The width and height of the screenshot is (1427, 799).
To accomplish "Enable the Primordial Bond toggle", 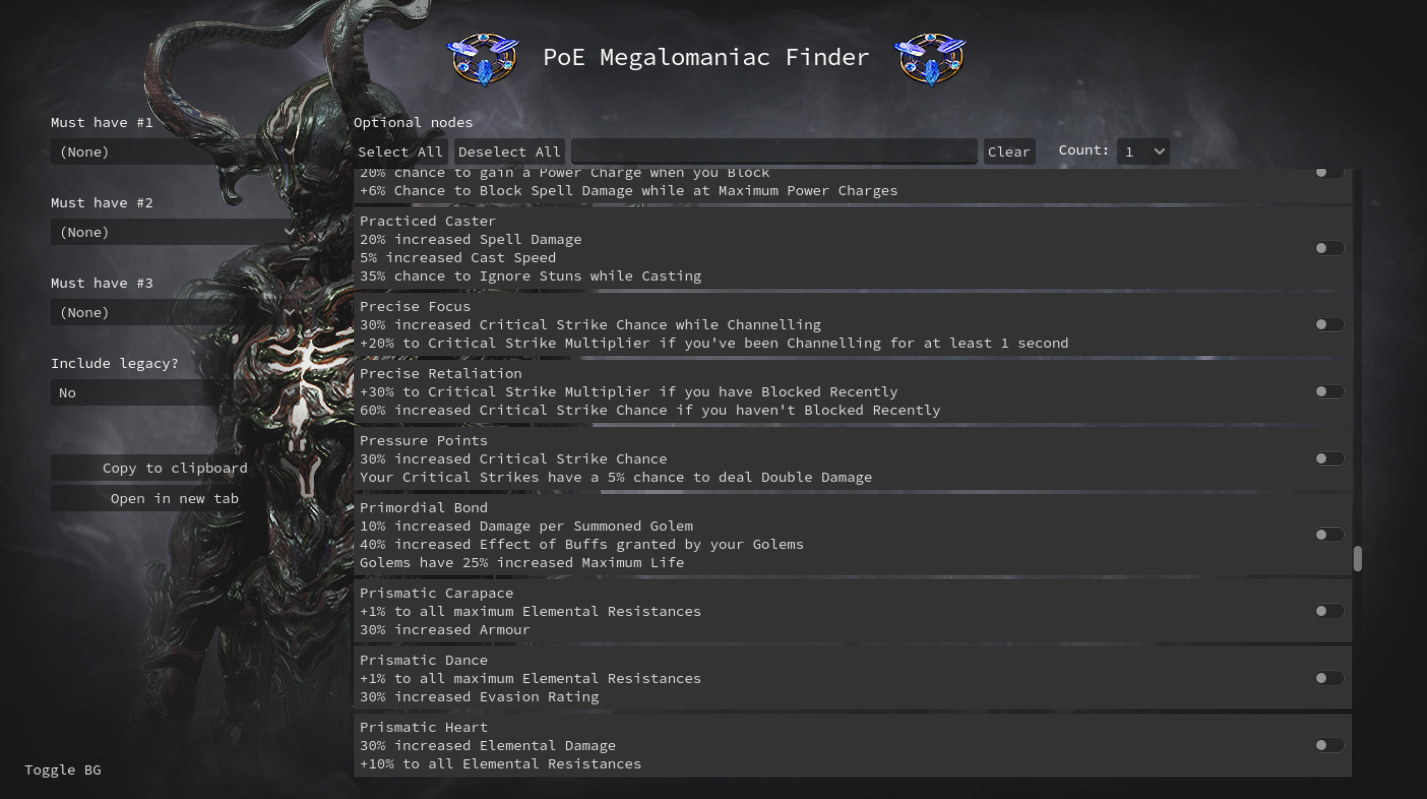I will (x=1329, y=534).
